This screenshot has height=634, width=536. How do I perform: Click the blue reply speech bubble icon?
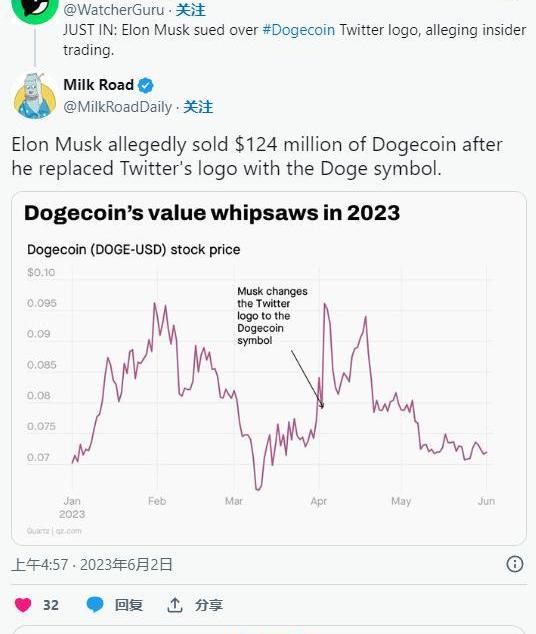(x=95, y=605)
